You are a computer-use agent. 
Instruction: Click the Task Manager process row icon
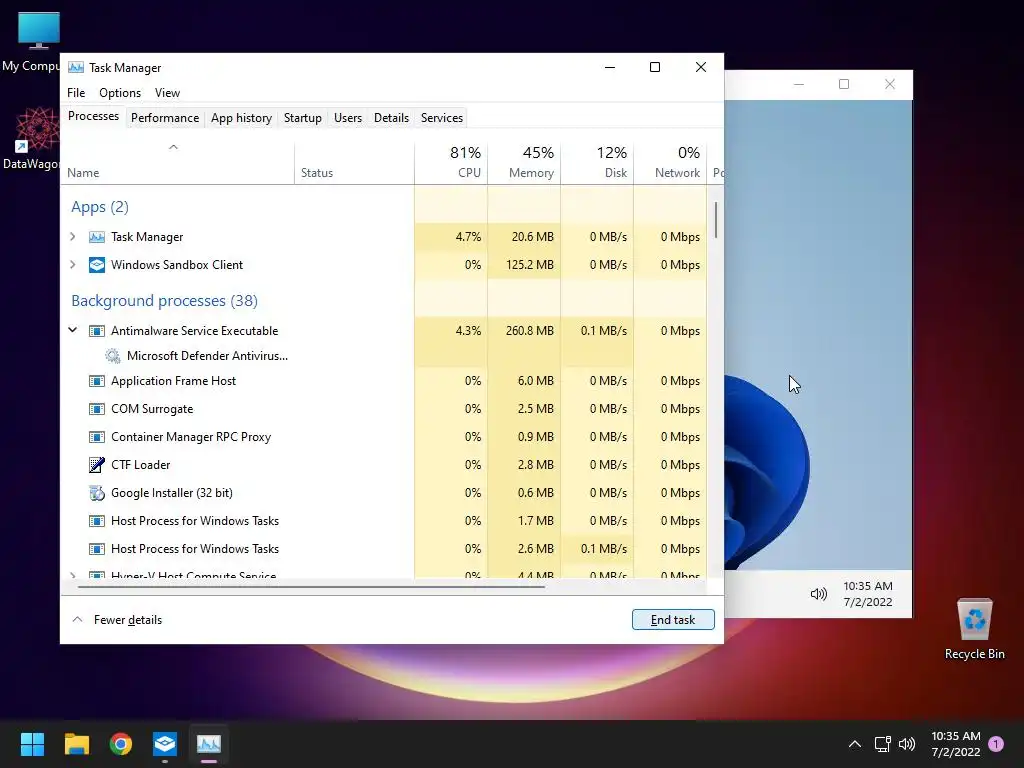pos(97,237)
